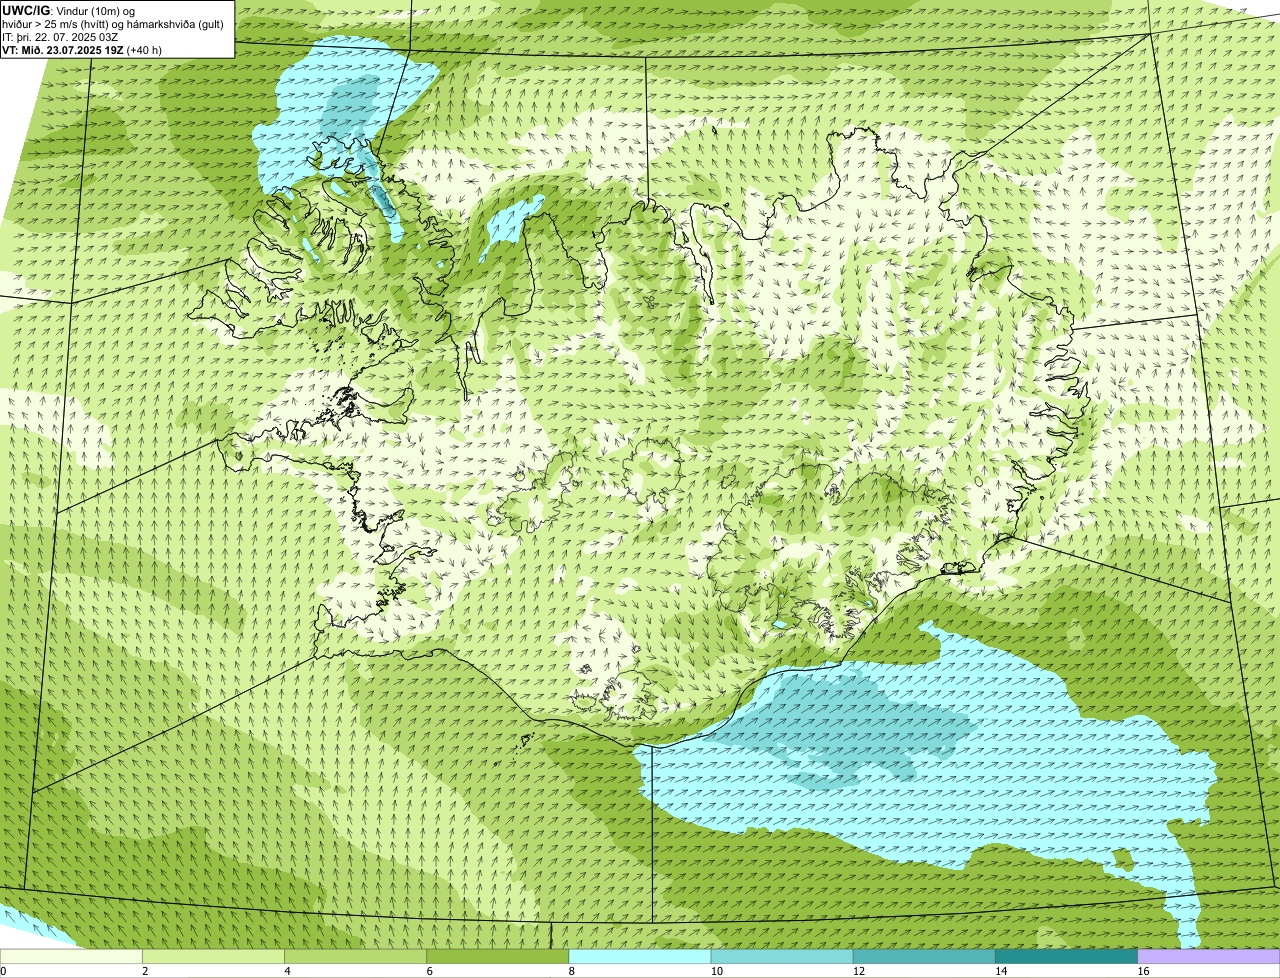This screenshot has width=1280, height=978.
Task: Click the pale yellow 0–2 m/s legend swatch
Action: click(x=71, y=956)
